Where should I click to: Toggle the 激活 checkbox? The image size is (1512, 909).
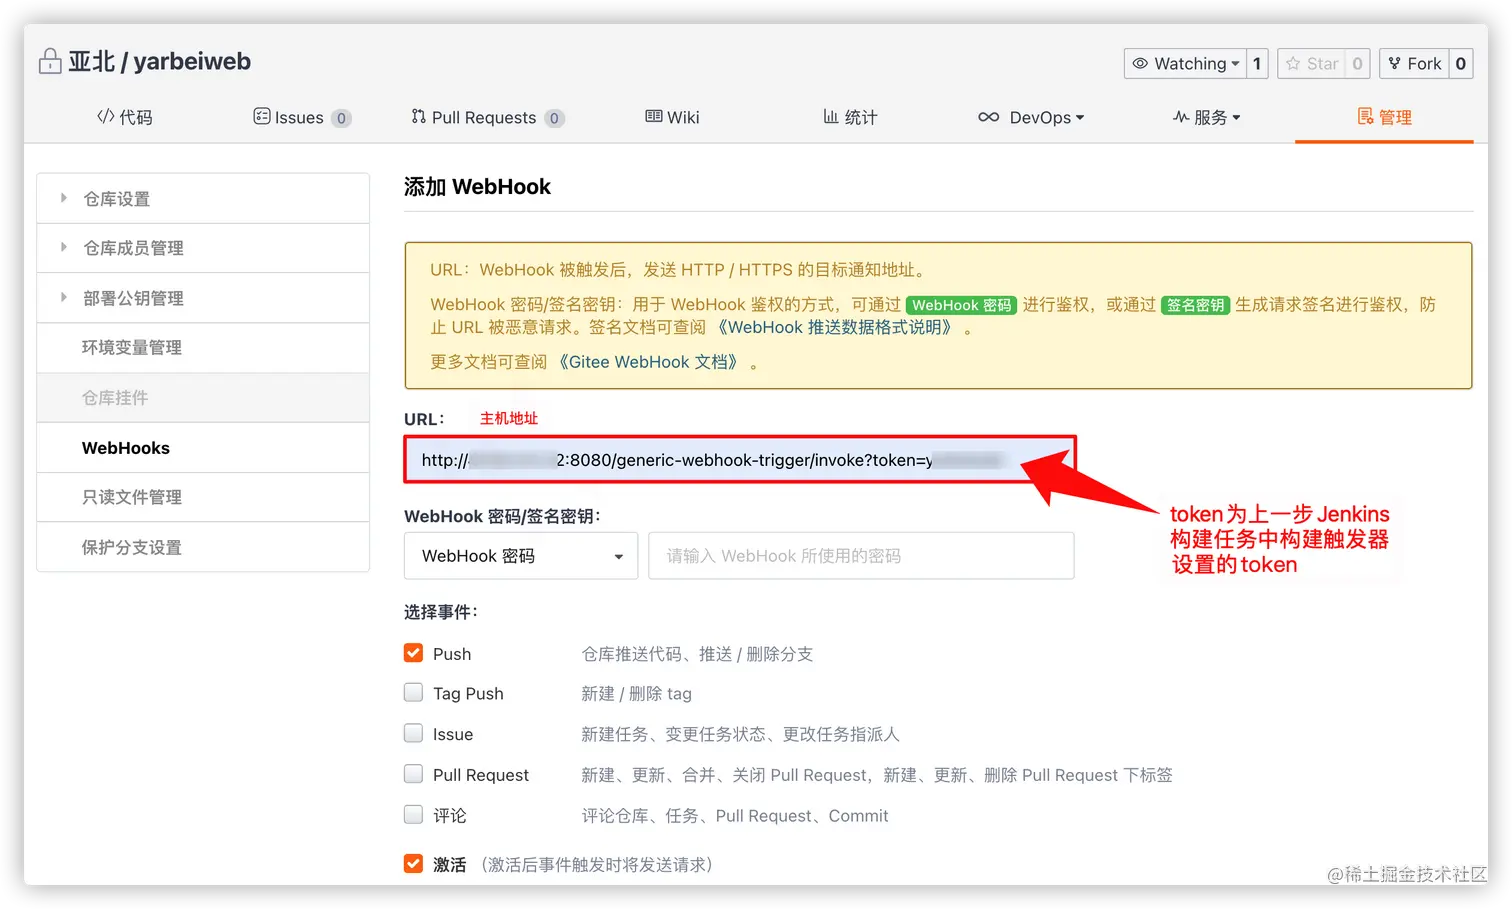[x=413, y=863]
